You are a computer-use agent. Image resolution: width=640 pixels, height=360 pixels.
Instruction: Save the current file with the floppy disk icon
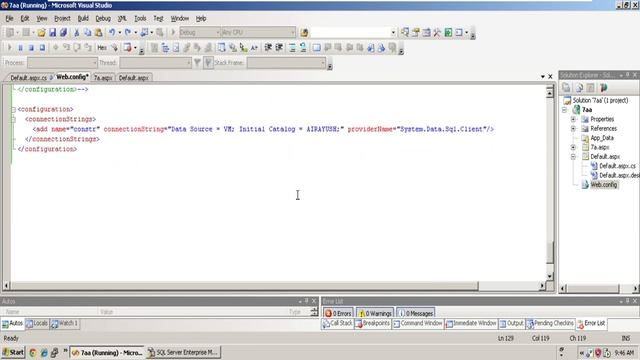pyautogui.click(x=52, y=33)
